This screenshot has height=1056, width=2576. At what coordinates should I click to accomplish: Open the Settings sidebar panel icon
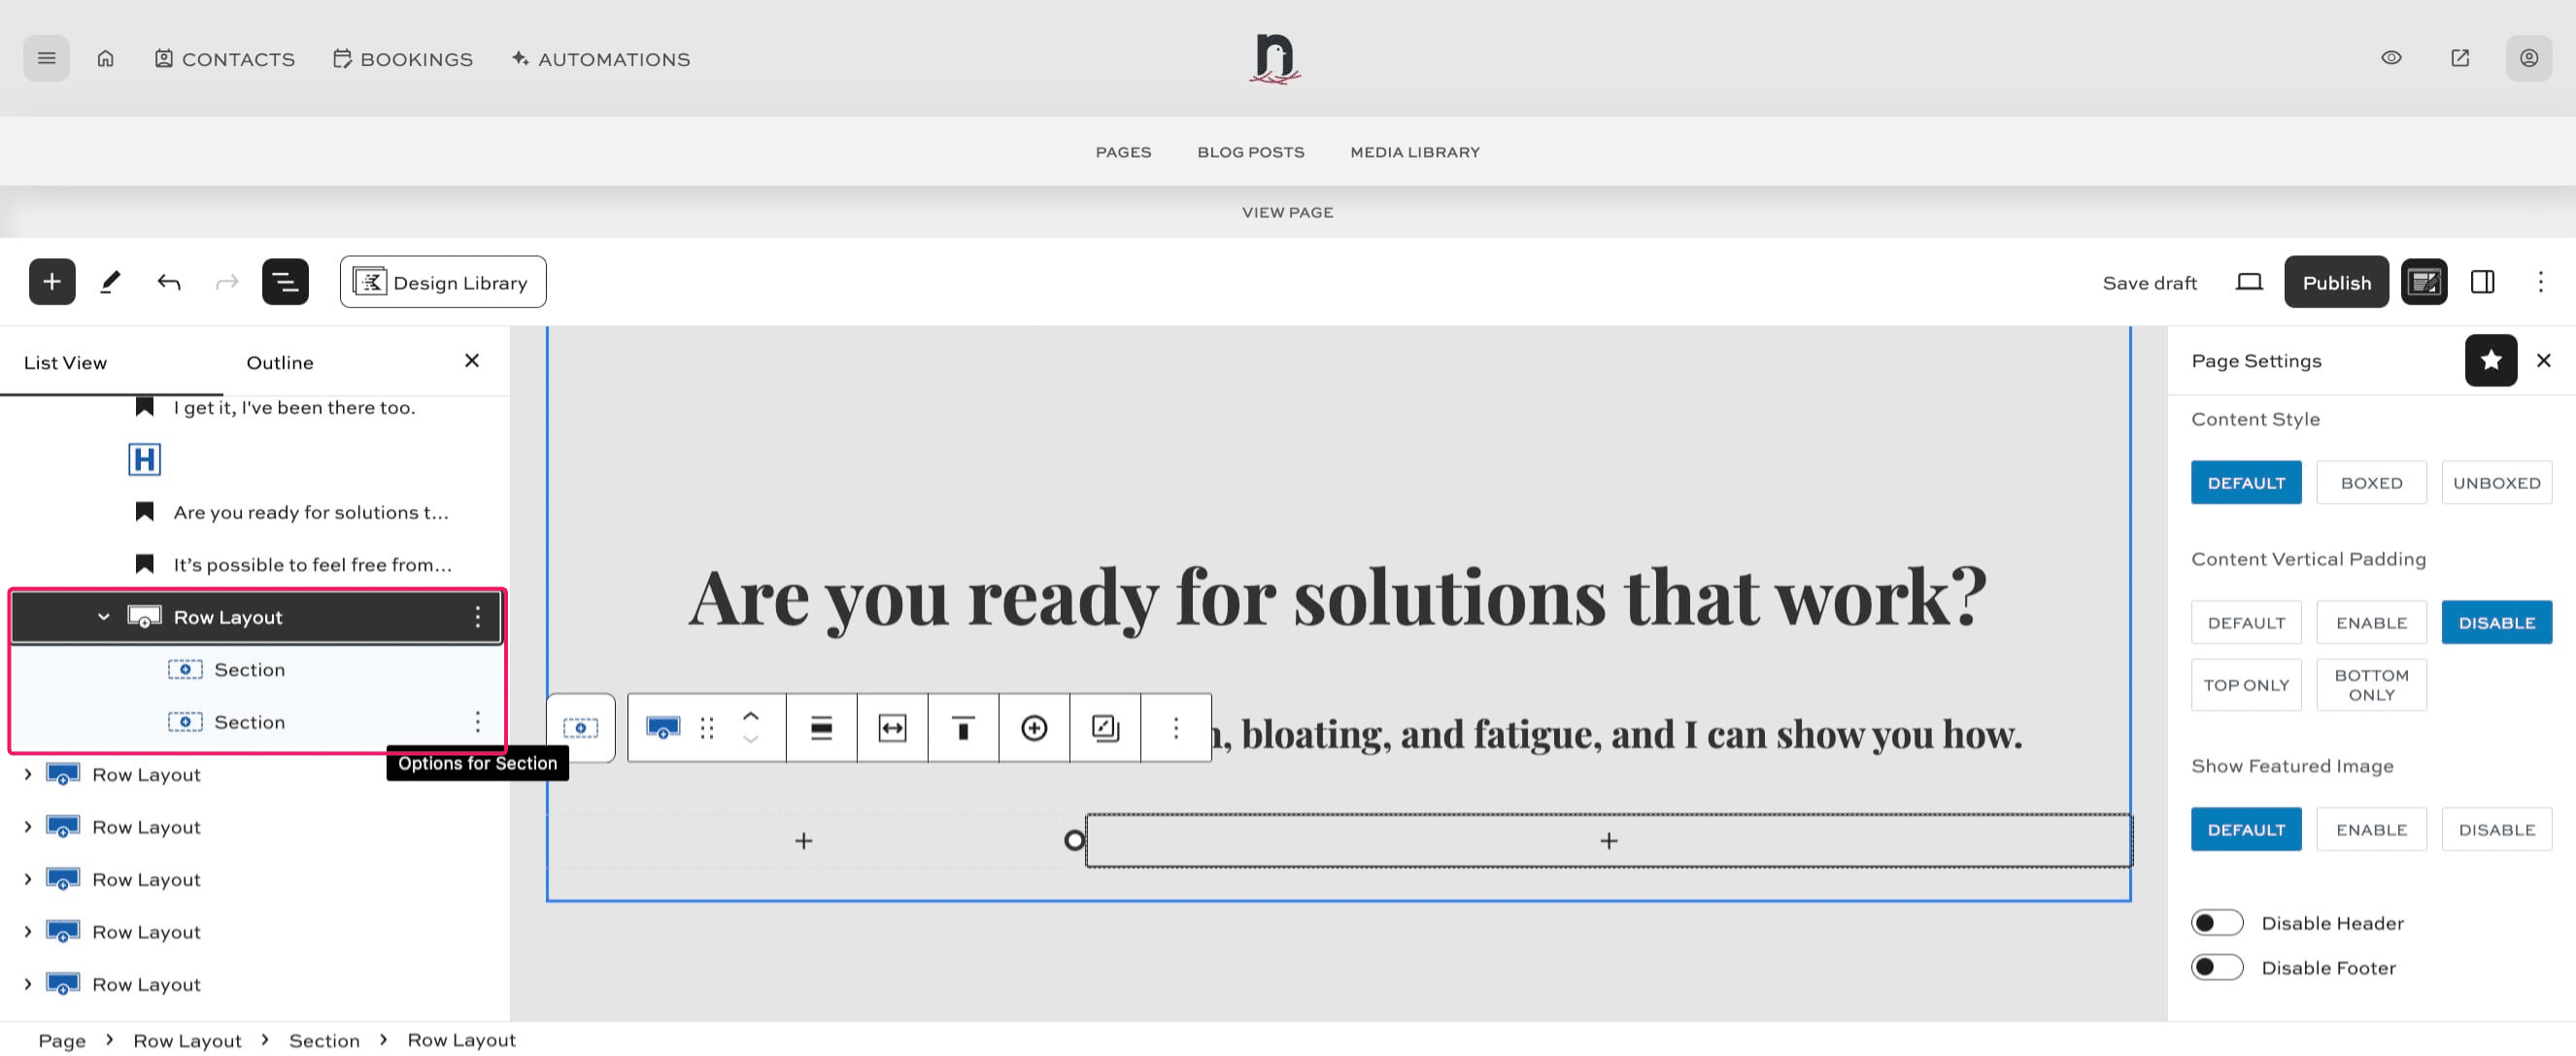pos(2483,281)
